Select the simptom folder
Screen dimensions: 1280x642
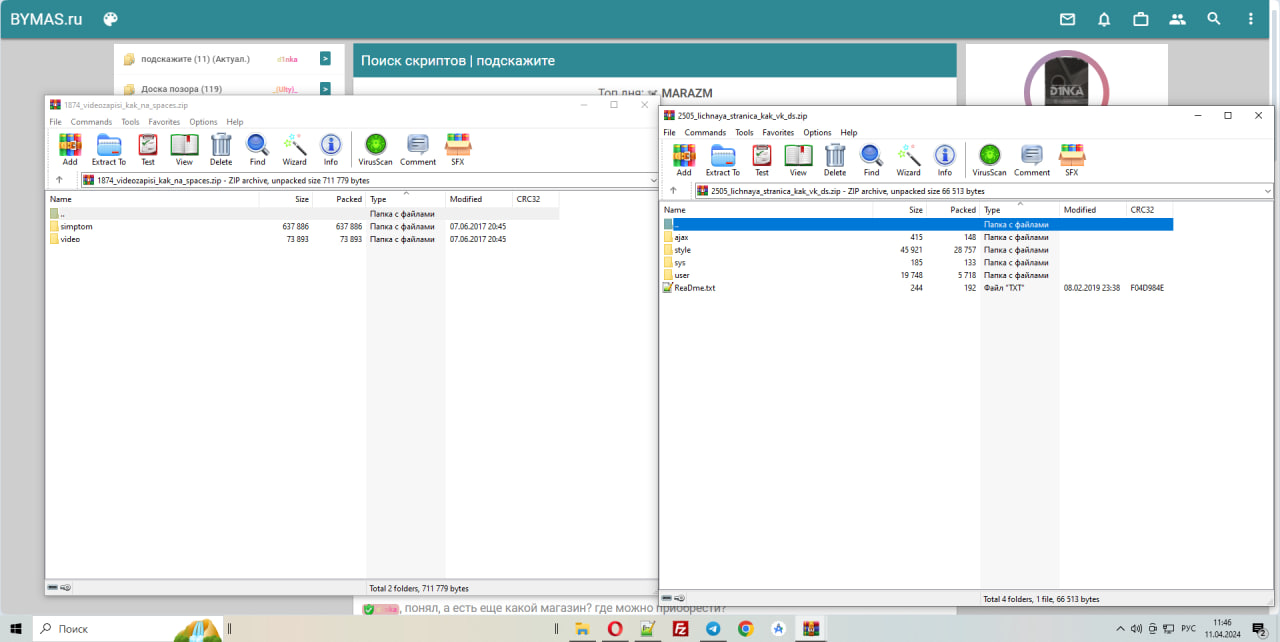pos(76,227)
